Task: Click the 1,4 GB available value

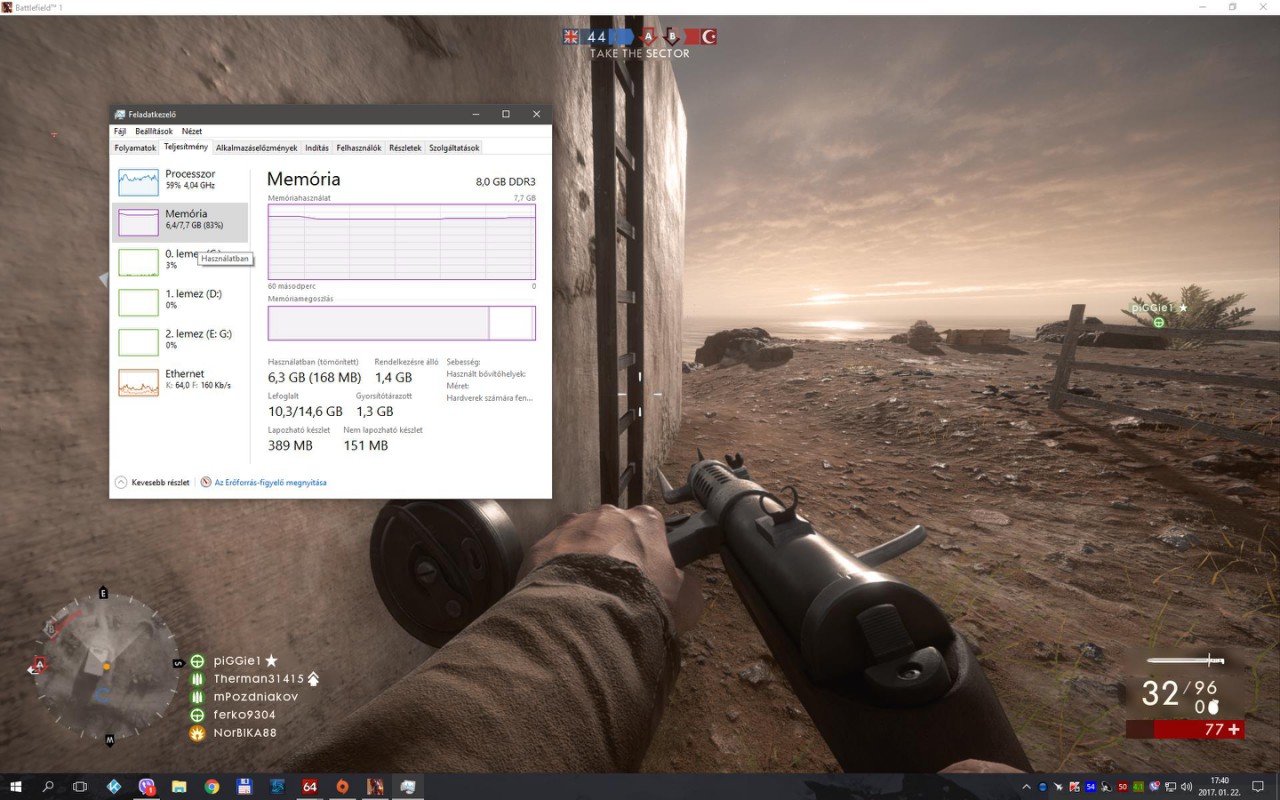Action: point(394,377)
